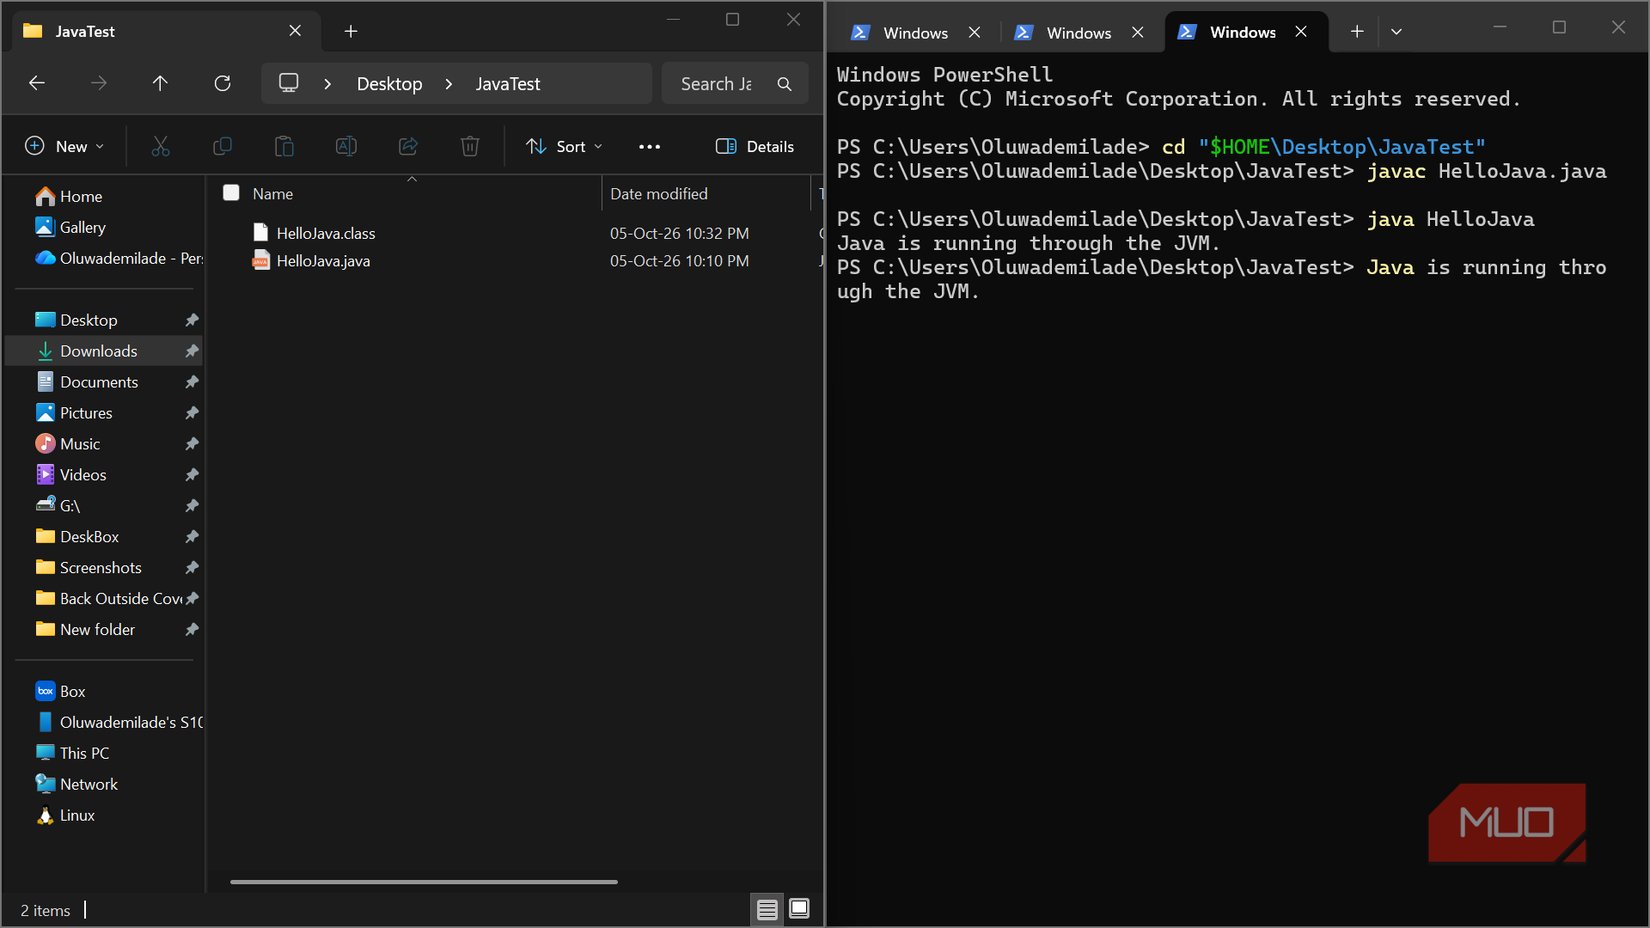This screenshot has height=928, width=1650.
Task: Click the search magnifier icon
Action: pyautogui.click(x=785, y=84)
